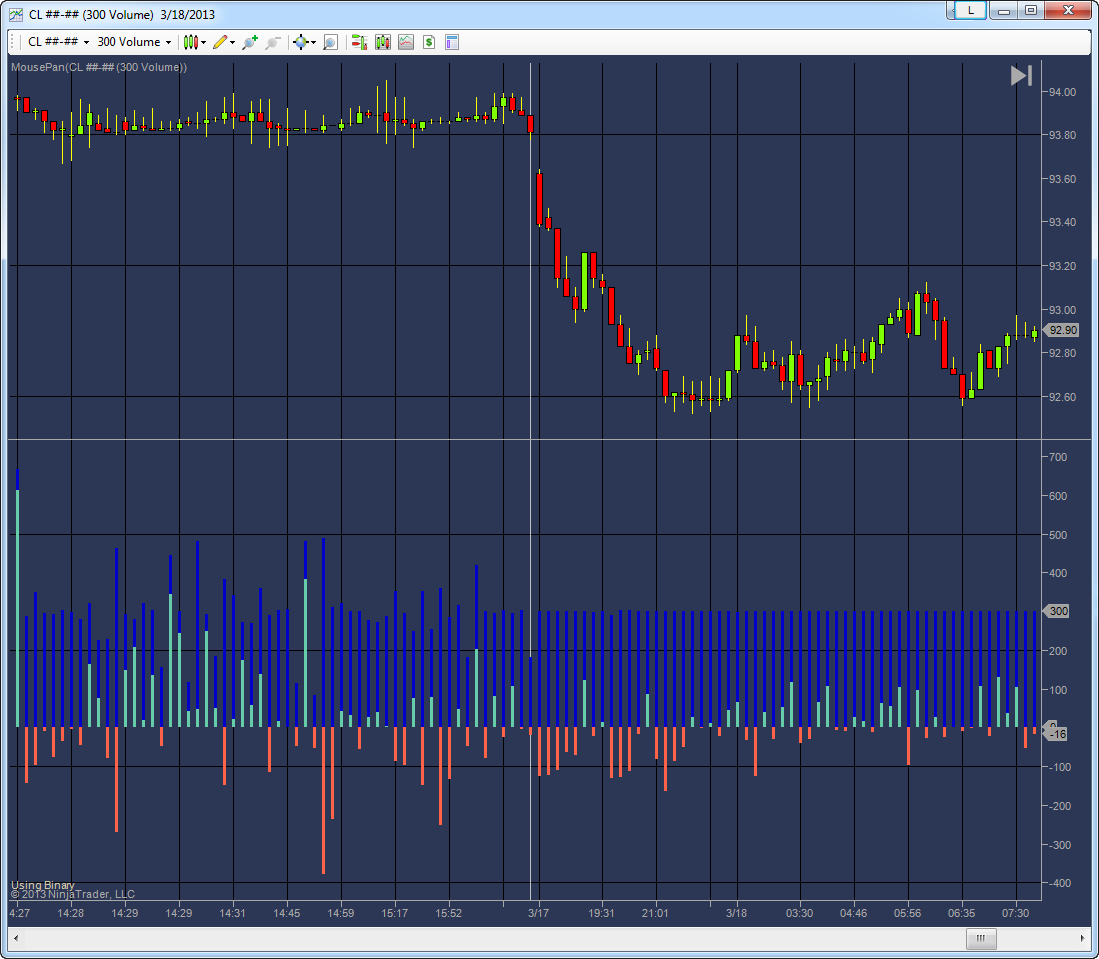This screenshot has width=1099, height=959.
Task: Expand the chart style dropdown arrow
Action: [204, 42]
